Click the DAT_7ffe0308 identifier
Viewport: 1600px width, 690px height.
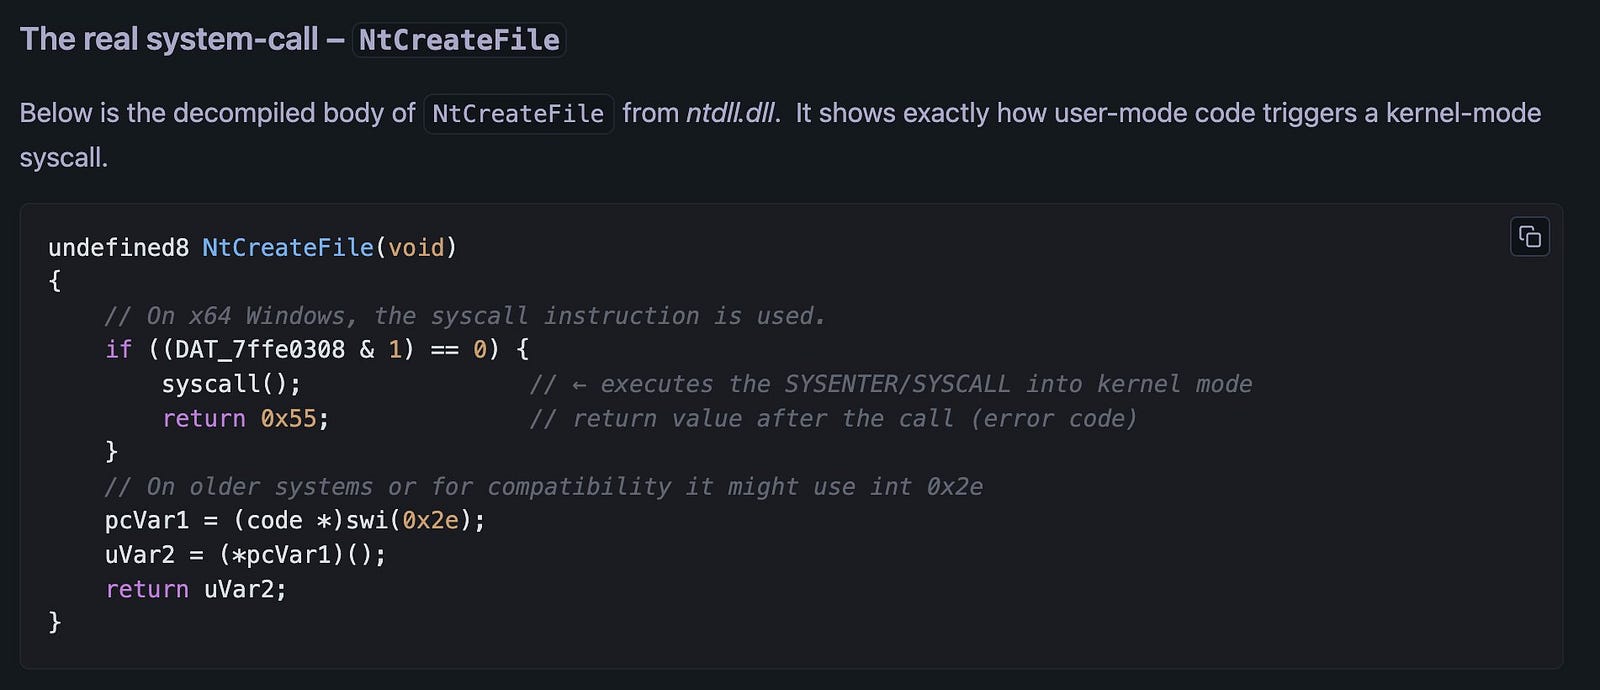coord(260,349)
